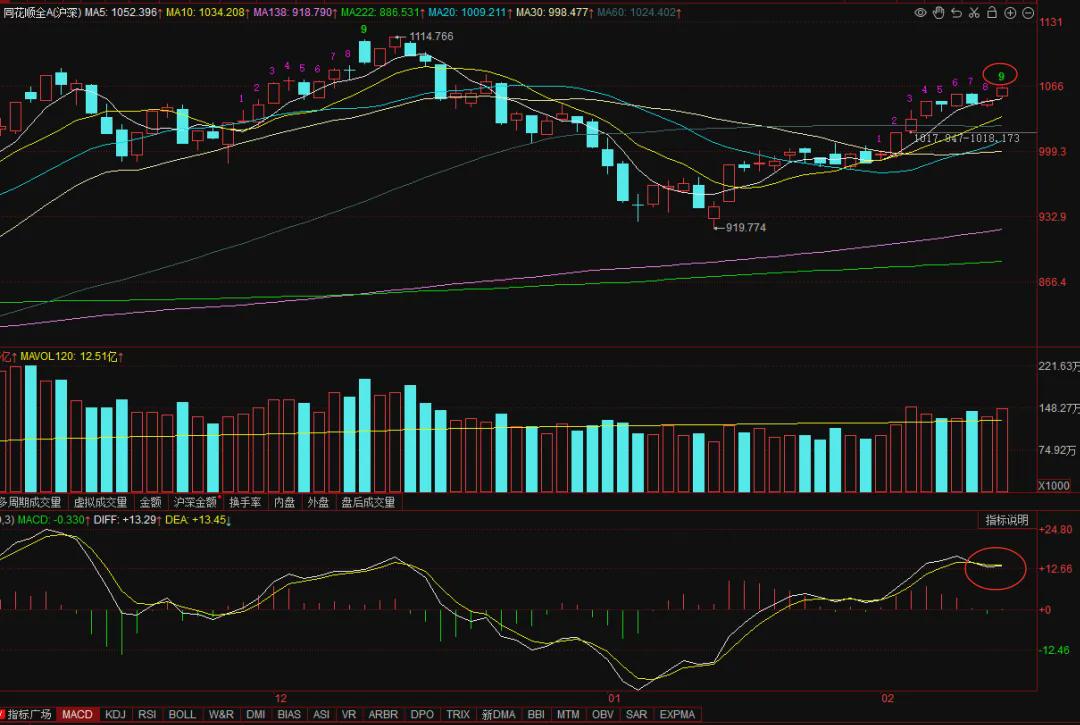Open the 指标广场 indicator plaza
The width and height of the screenshot is (1080, 725).
(29, 715)
